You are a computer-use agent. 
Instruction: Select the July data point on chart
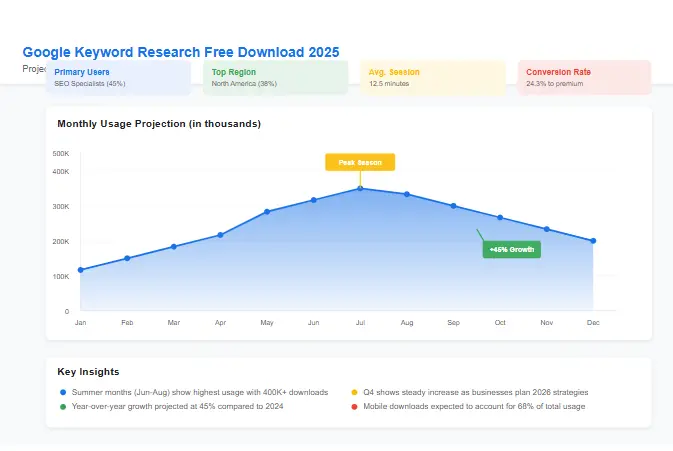click(360, 188)
